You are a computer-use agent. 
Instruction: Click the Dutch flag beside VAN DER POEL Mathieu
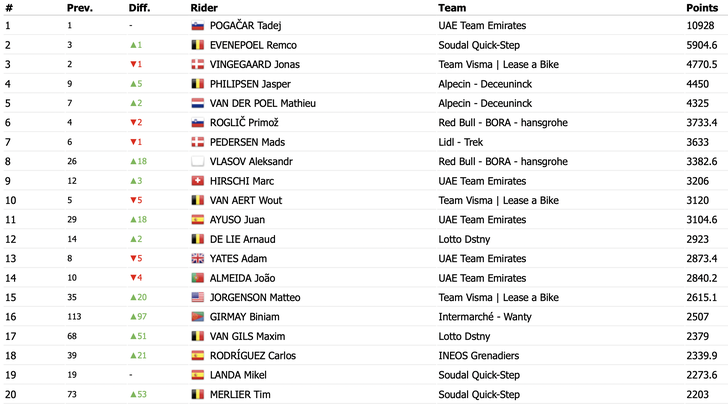click(x=198, y=104)
